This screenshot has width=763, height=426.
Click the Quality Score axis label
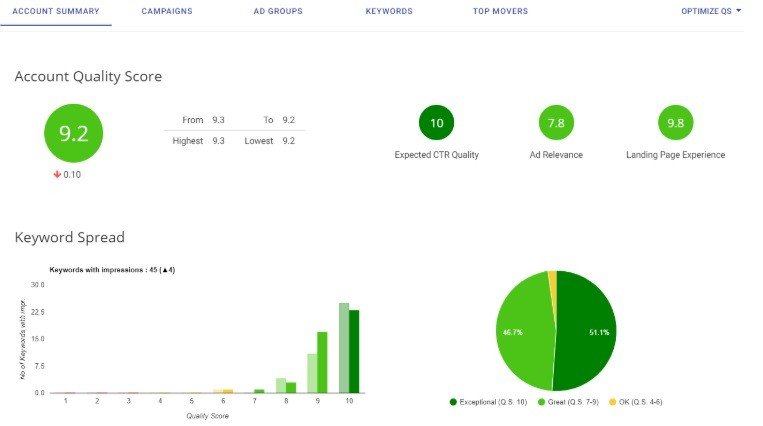(x=207, y=416)
